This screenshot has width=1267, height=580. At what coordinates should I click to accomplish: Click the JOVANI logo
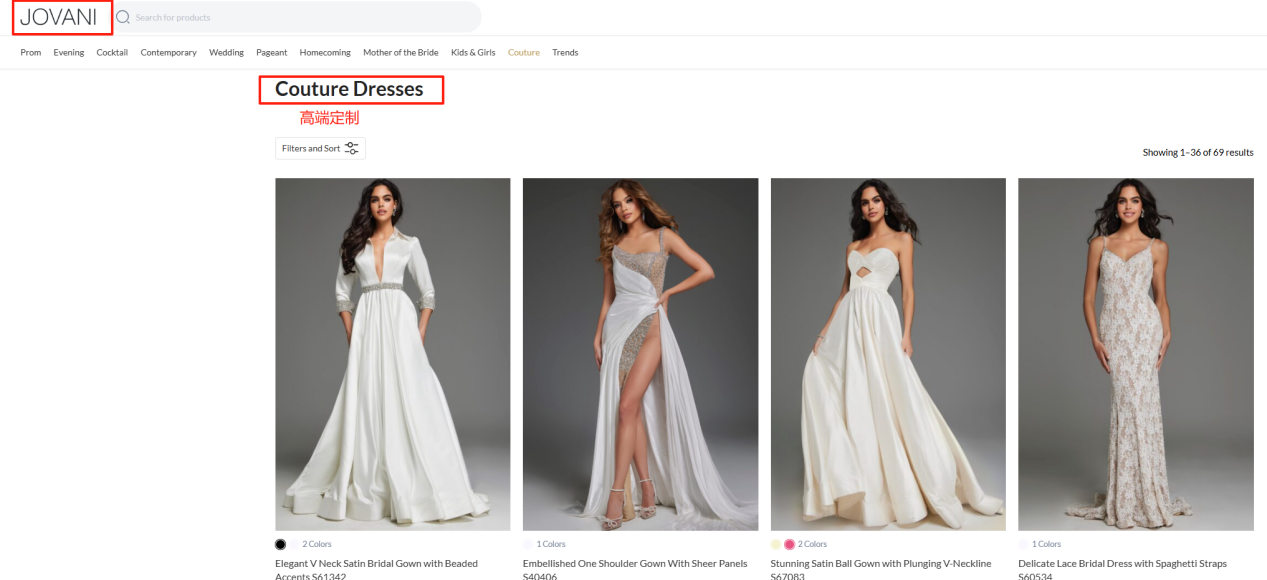click(x=58, y=17)
